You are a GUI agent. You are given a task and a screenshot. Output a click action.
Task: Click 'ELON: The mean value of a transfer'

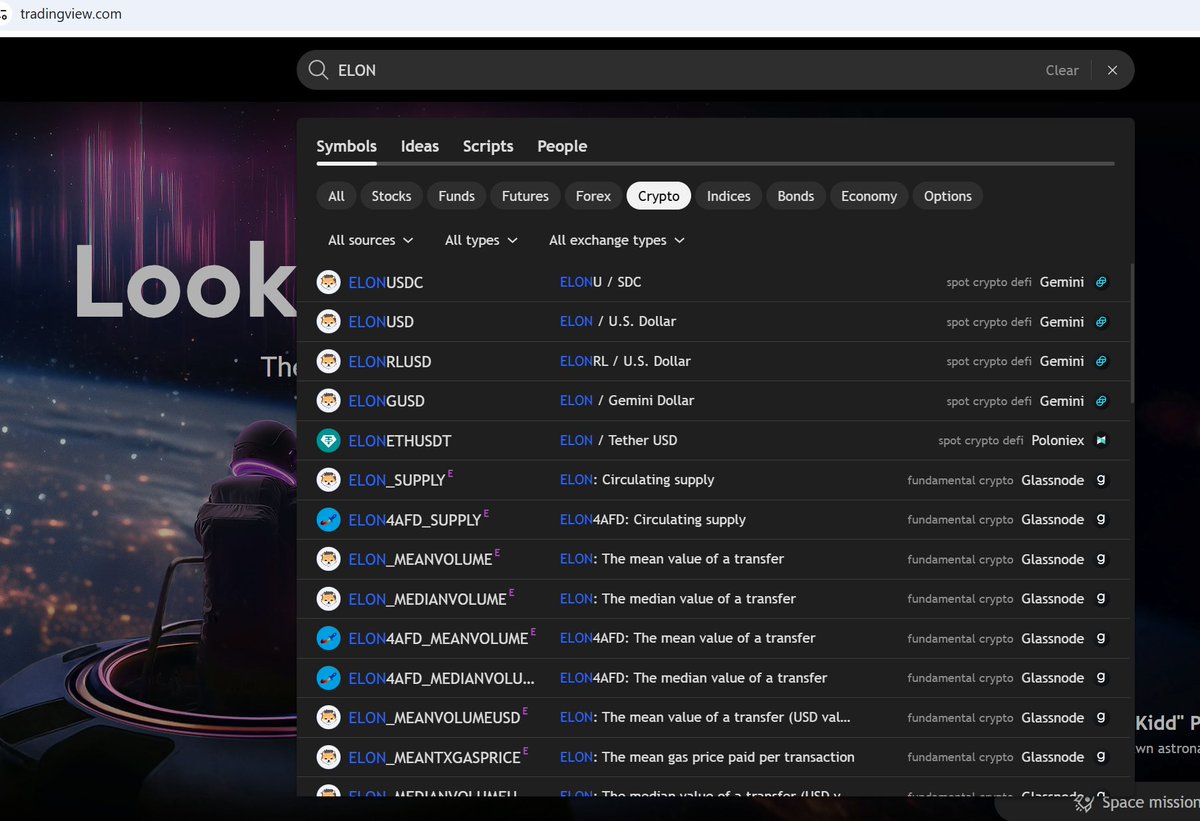[x=672, y=559]
